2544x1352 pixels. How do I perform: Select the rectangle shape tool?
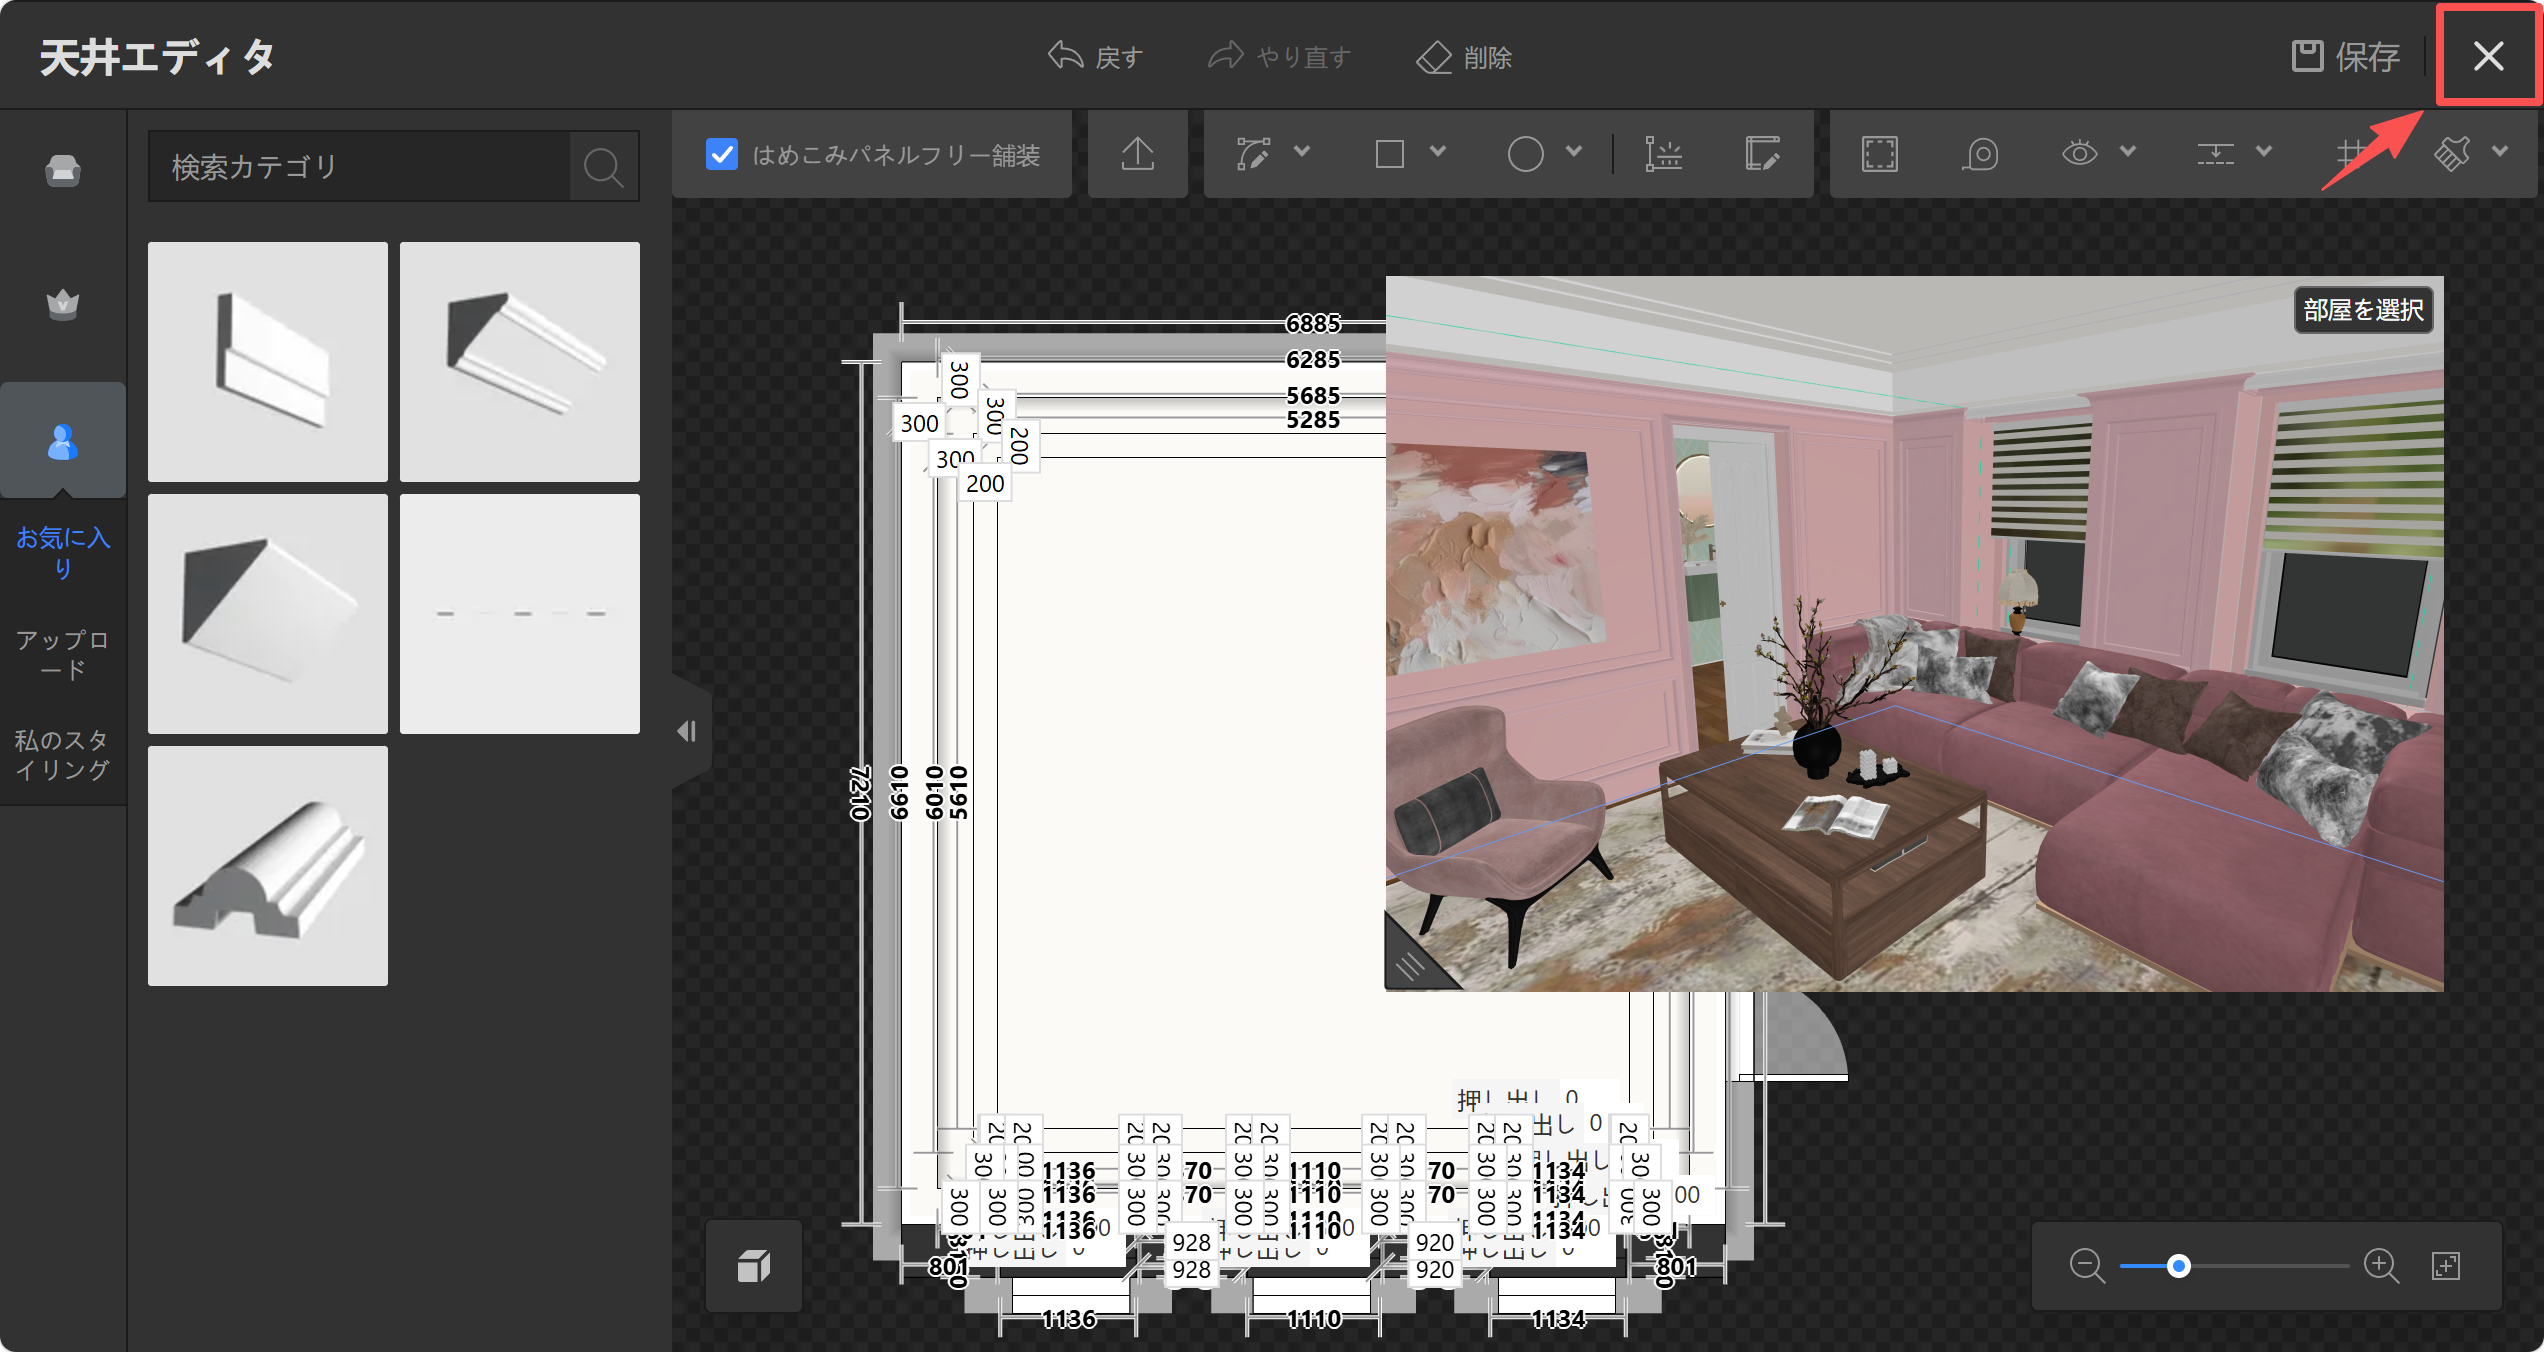coord(1390,154)
